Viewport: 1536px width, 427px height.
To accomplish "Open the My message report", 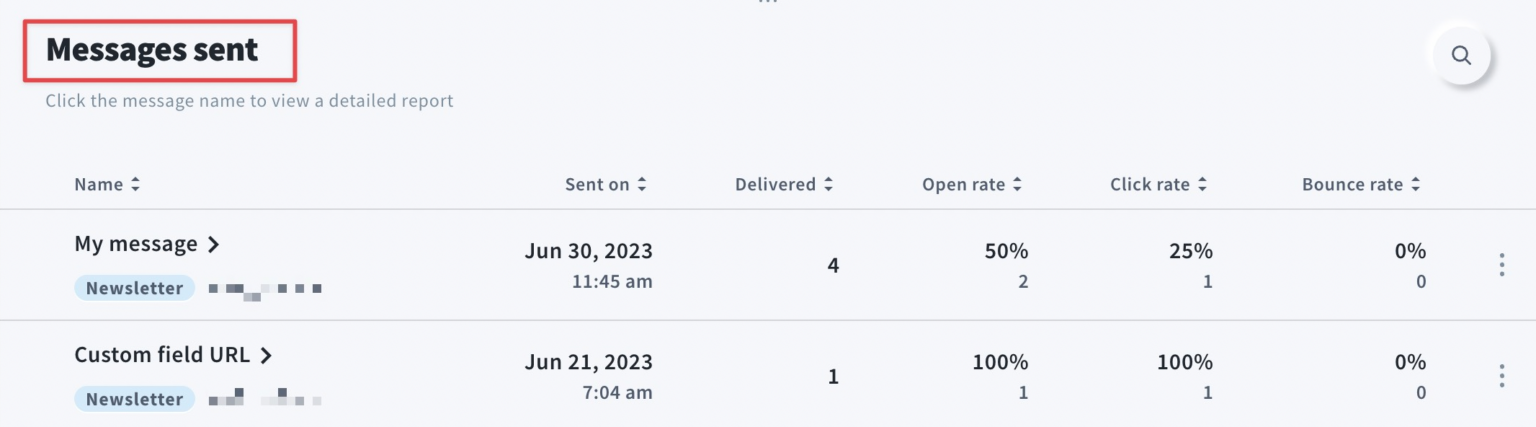I will (x=136, y=244).
